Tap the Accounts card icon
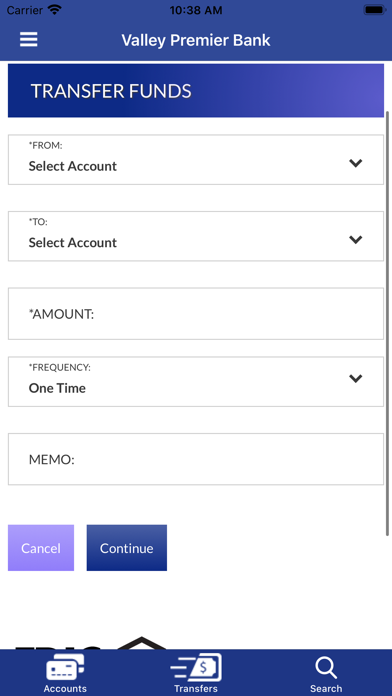 coord(65,667)
